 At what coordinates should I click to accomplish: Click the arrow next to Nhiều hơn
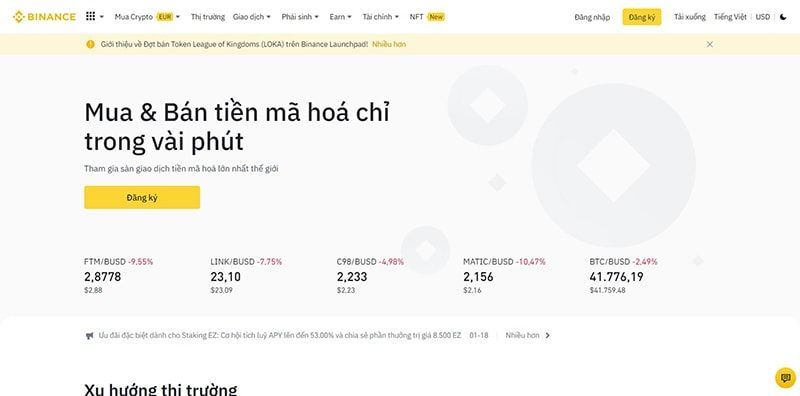coord(547,335)
